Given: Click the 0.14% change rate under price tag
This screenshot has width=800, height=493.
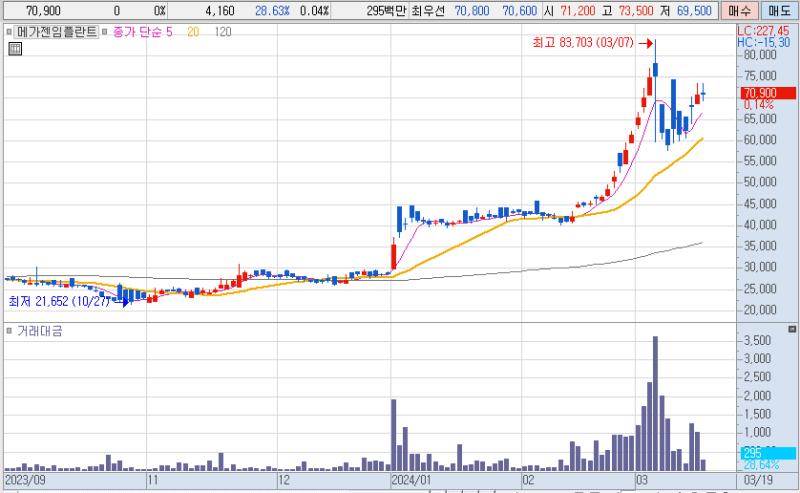Looking at the screenshot, I should click(759, 105).
